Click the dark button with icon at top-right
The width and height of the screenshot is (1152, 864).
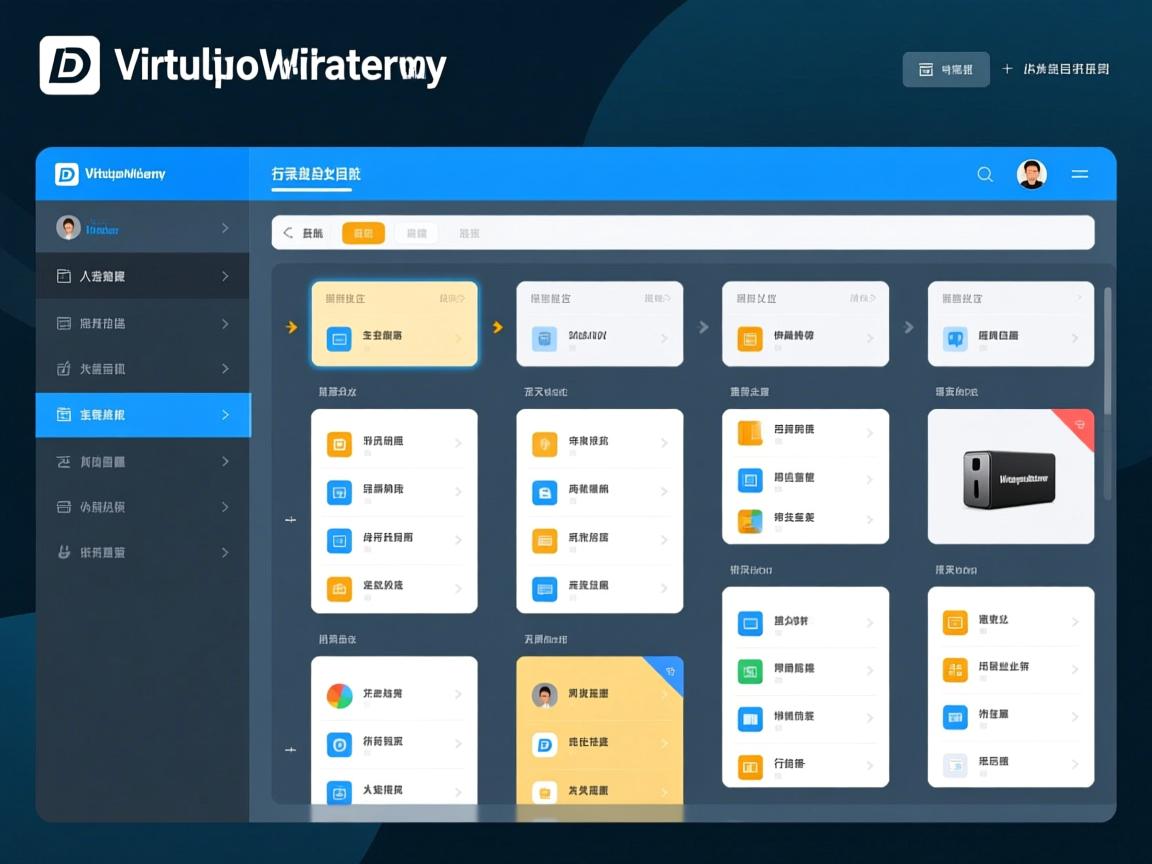tap(945, 70)
